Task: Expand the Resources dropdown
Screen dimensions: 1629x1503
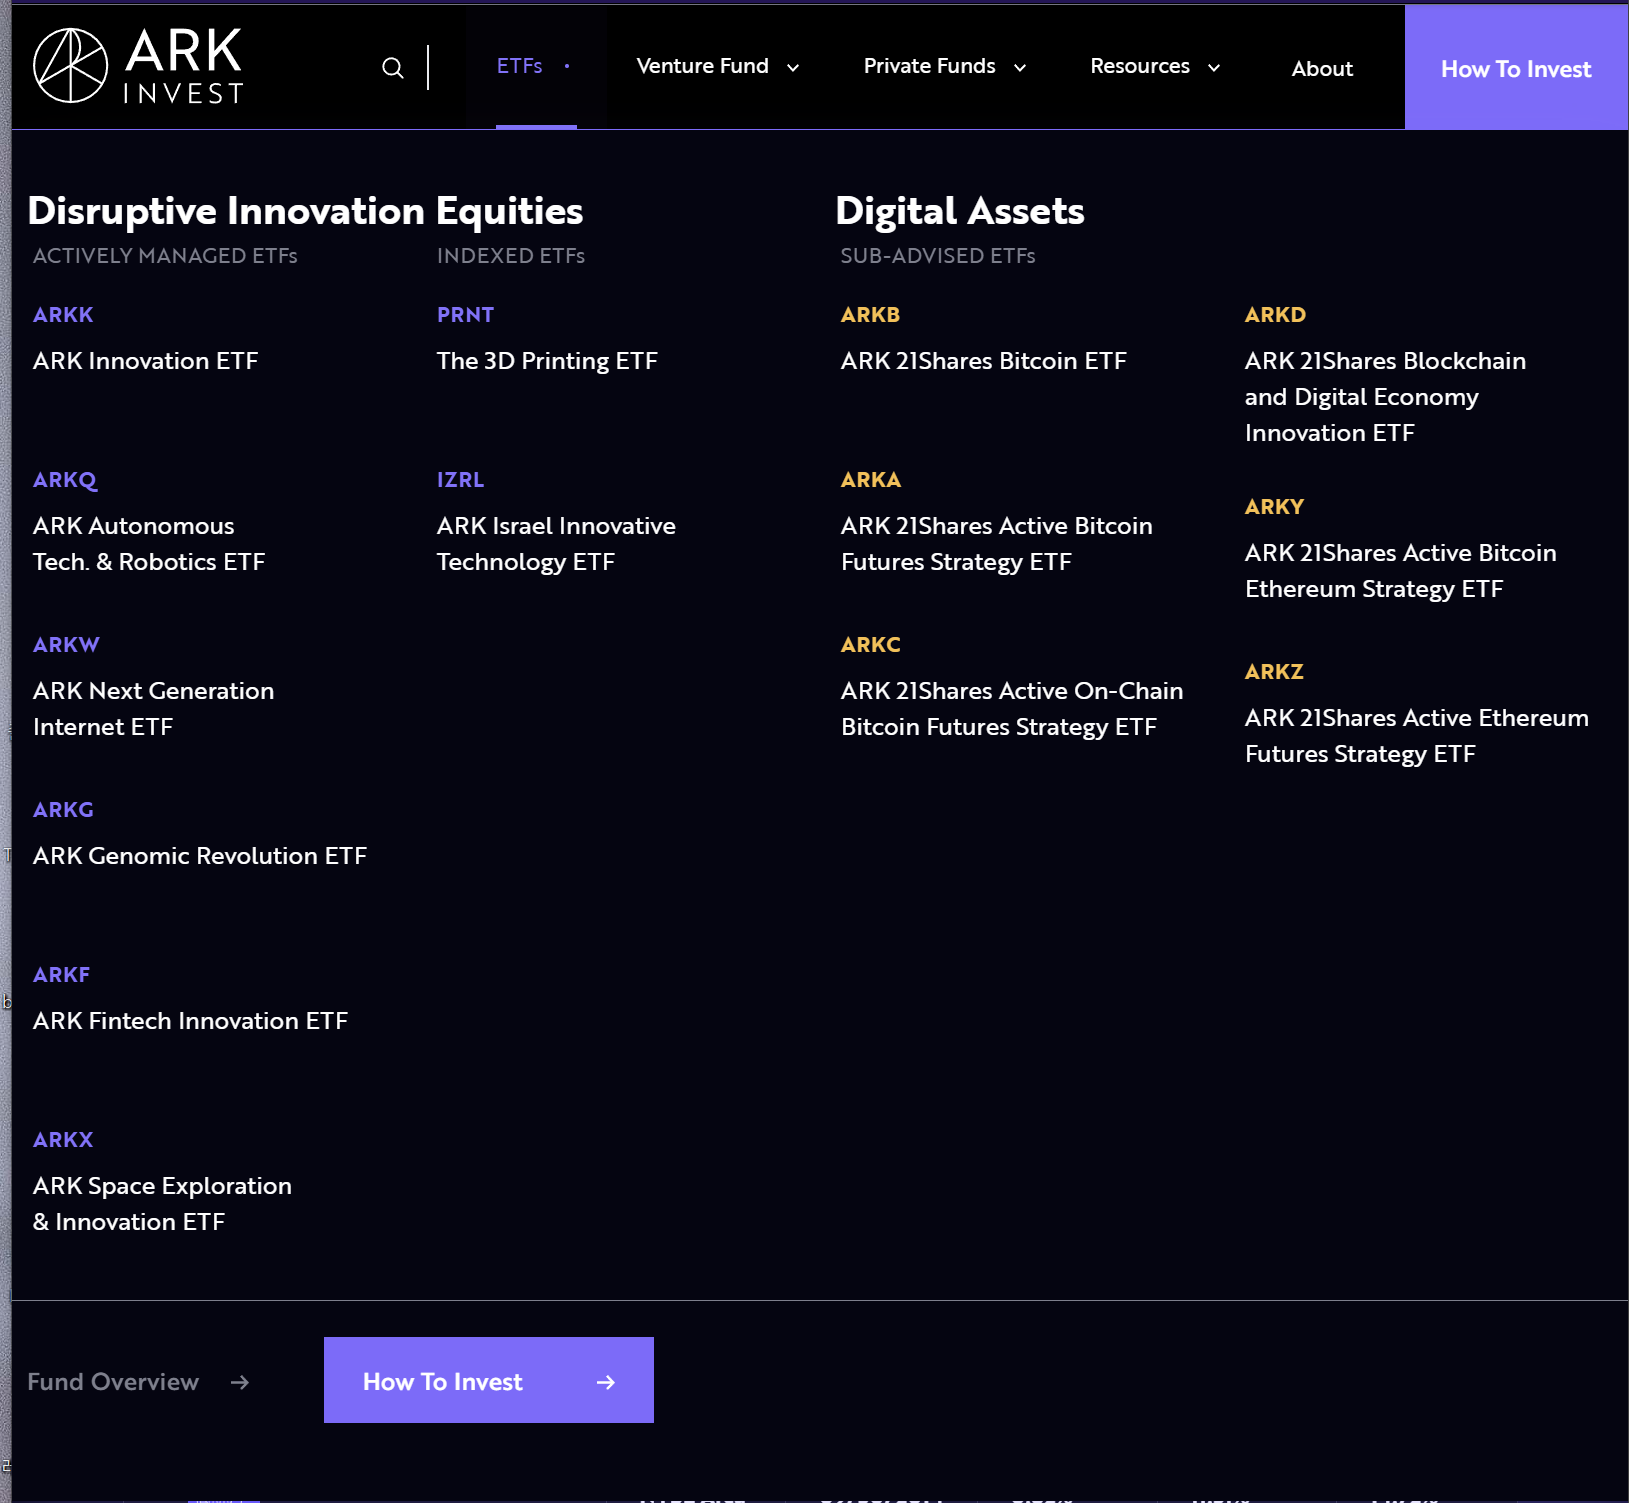Action: [1155, 66]
